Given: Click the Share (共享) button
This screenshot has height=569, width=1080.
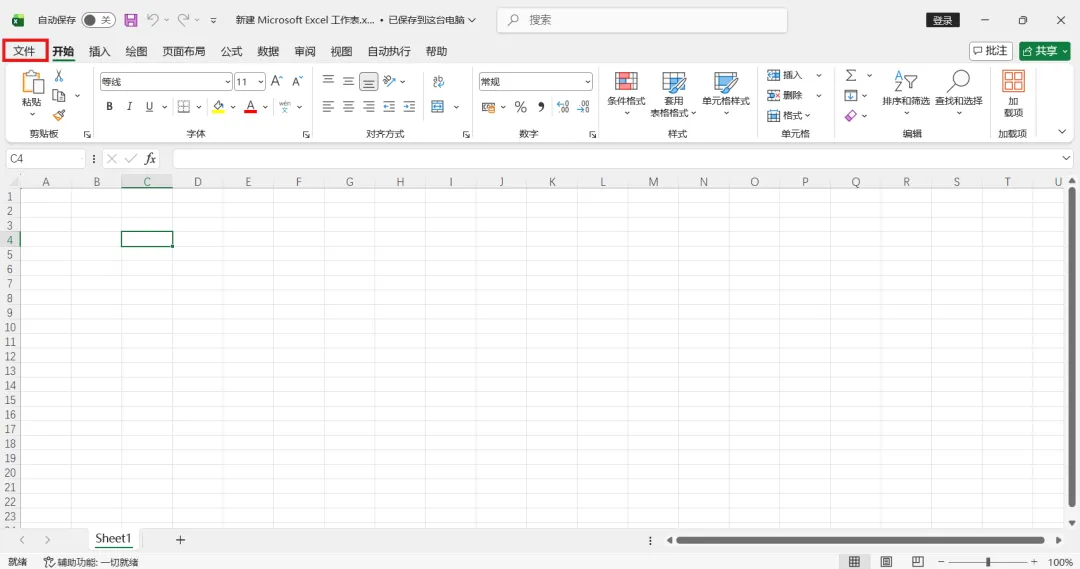Looking at the screenshot, I should click(x=1044, y=51).
